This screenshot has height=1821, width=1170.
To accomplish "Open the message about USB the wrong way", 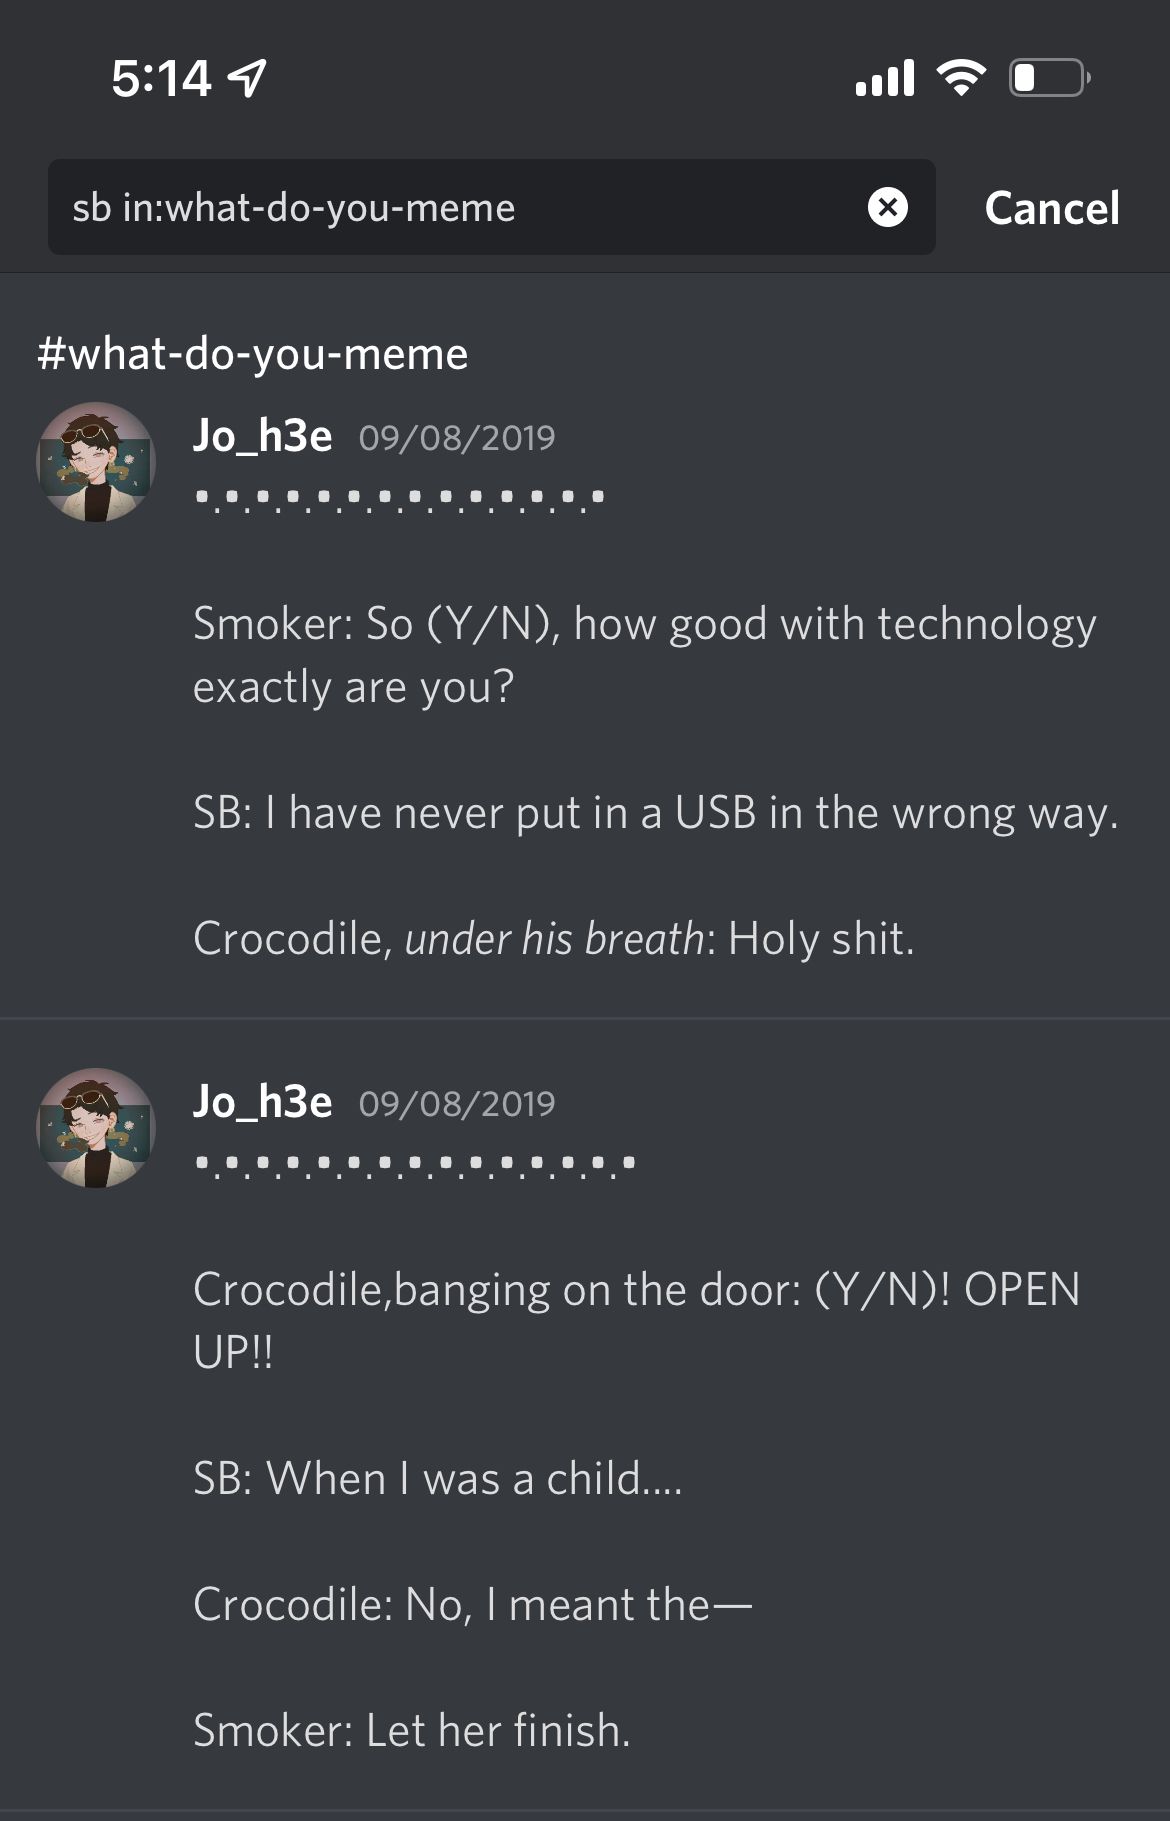I will tap(655, 813).
